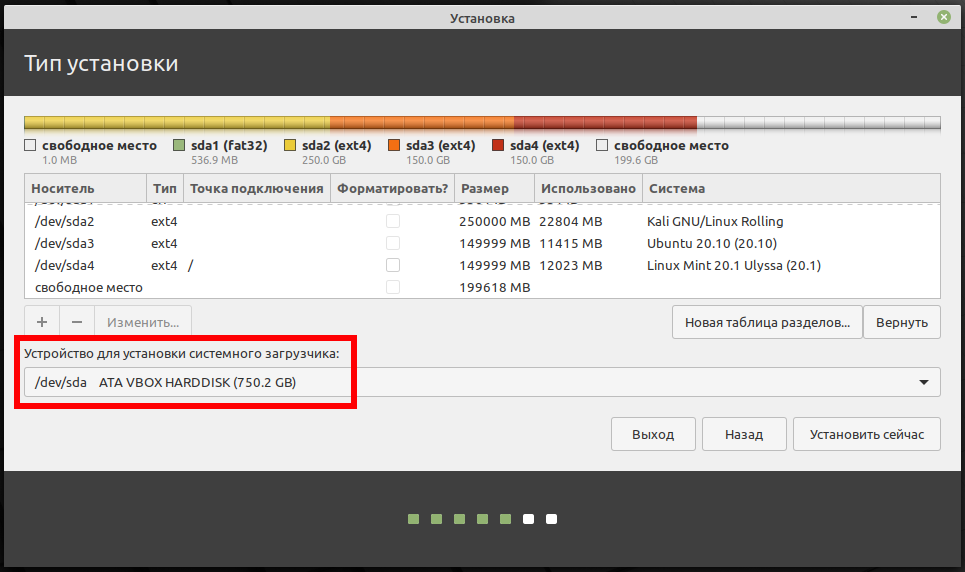Toggle format checkbox for /dev/sda3
This screenshot has width=965, height=572.
393,243
